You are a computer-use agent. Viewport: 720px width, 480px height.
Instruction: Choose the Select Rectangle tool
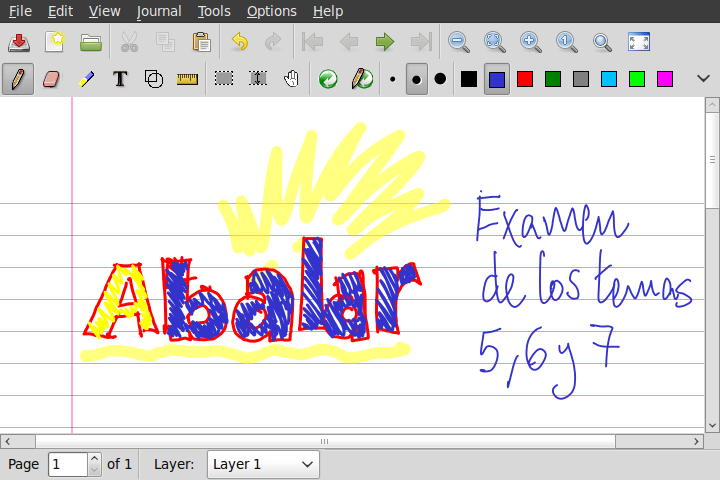pyautogui.click(x=224, y=79)
